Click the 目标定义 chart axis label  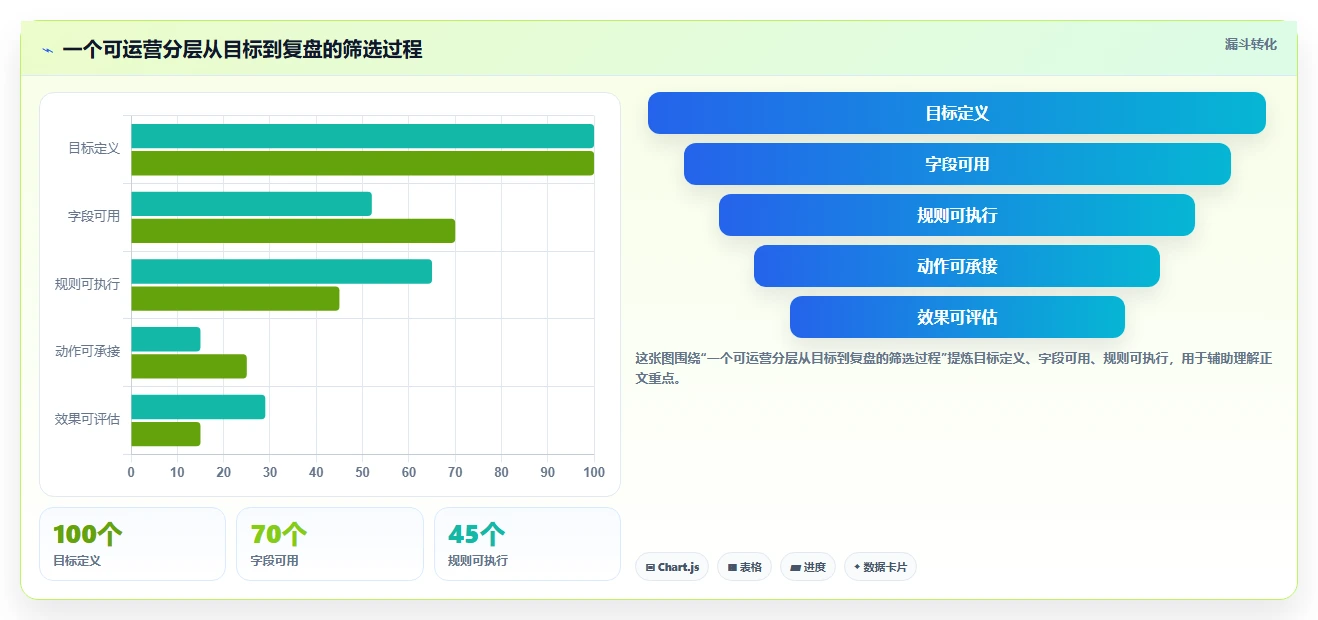click(94, 148)
